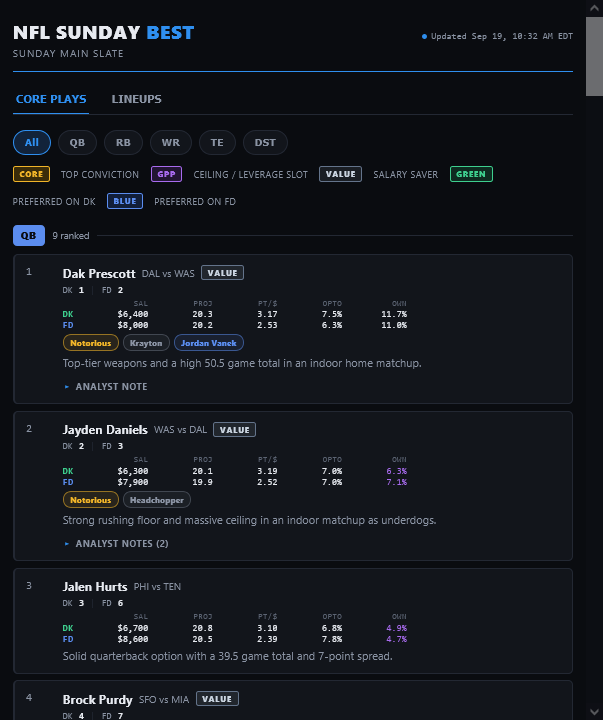The image size is (603, 720).
Task: Click the scrollbar up arrow
Action: (594, 7)
